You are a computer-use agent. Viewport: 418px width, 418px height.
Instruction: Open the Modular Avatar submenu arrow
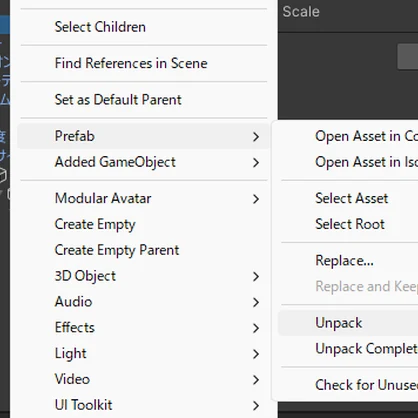256,199
